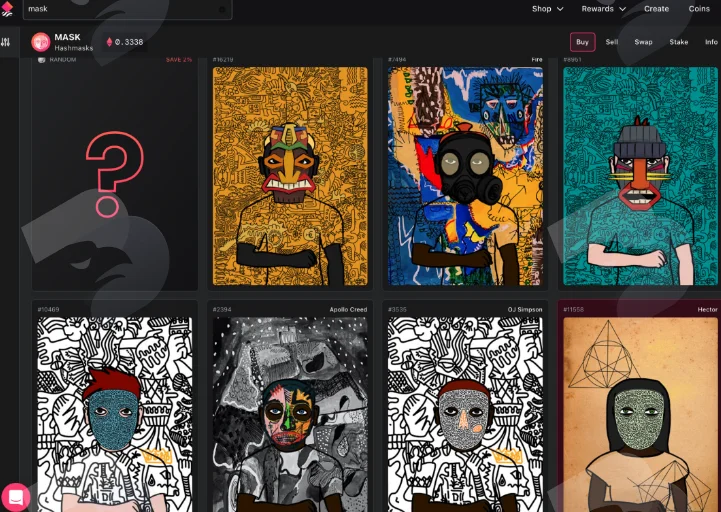
Task: Click the "Fire" name label
Action: (537, 60)
